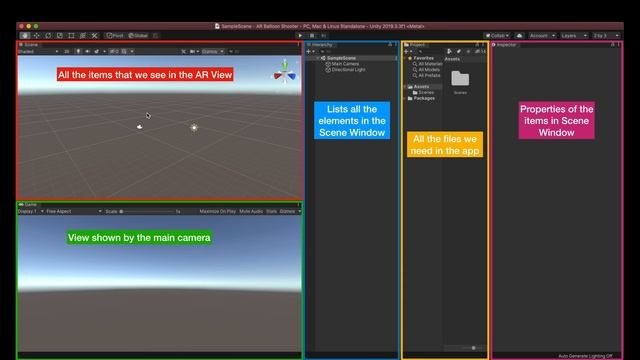Toggle Global handle rotation
640x360 pixels.
point(138,36)
